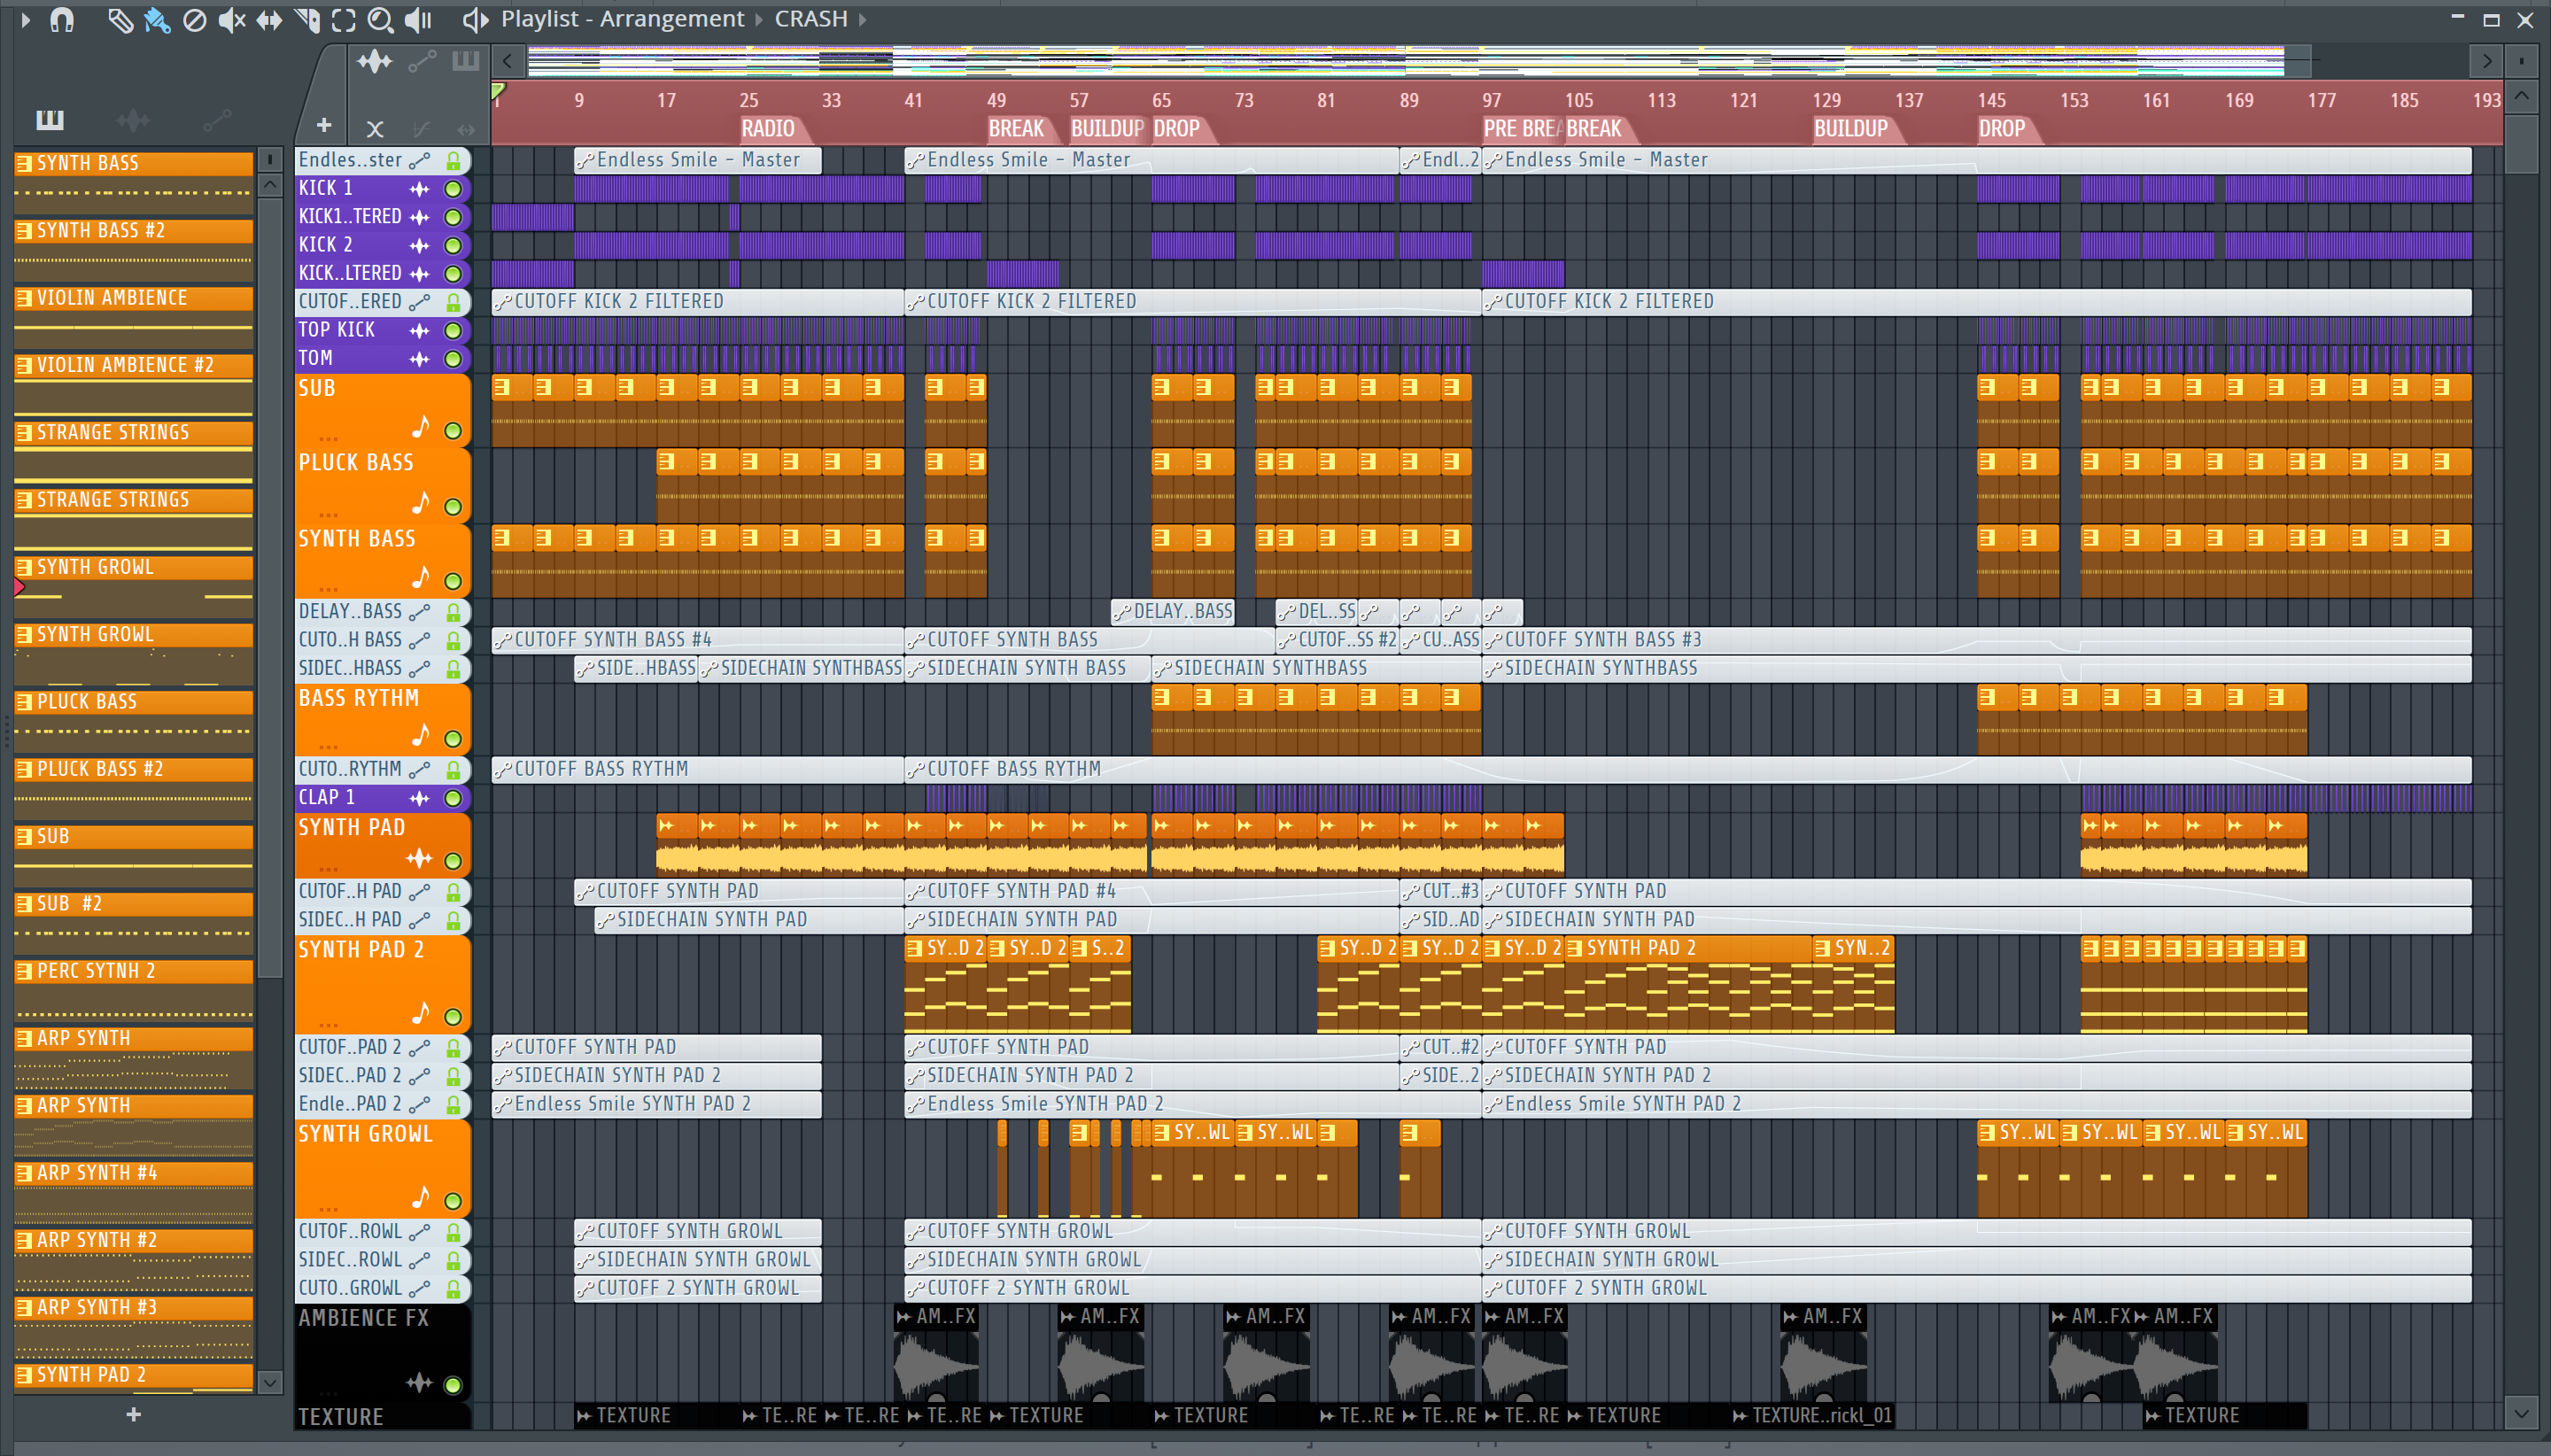Mute the CLAP 1 track
This screenshot has width=2551, height=1456.
(x=453, y=798)
